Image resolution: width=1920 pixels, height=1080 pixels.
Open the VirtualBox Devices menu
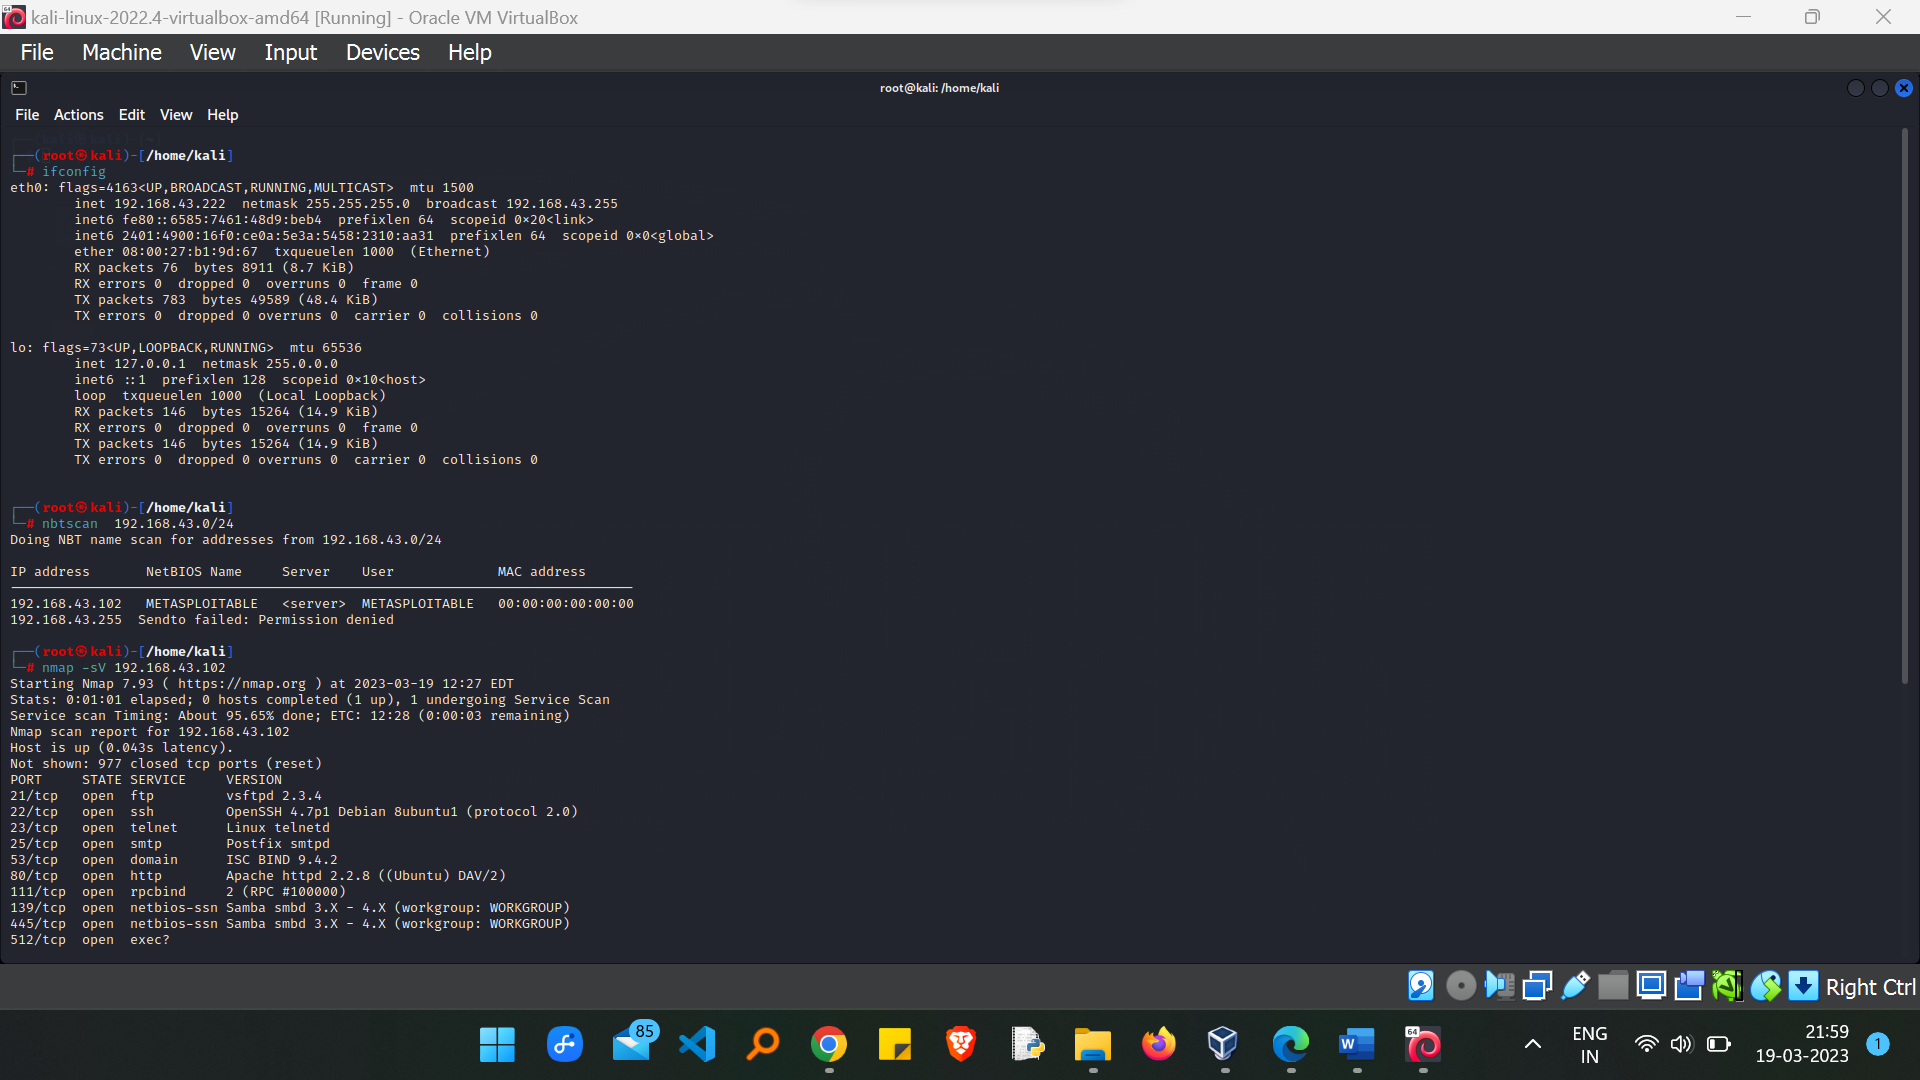click(382, 52)
